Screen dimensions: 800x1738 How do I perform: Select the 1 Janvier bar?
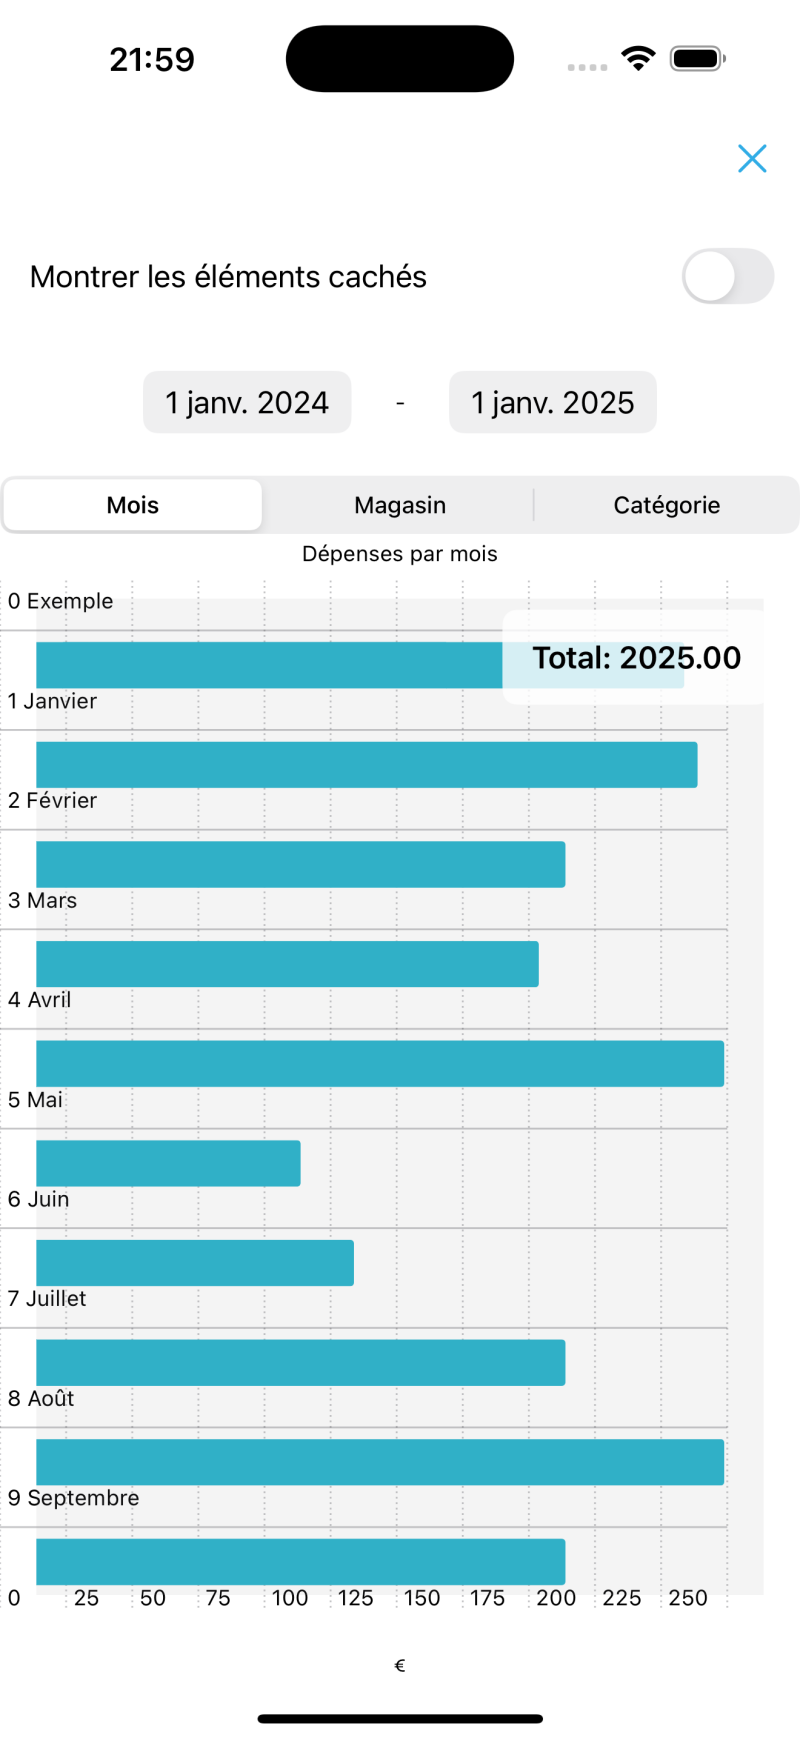click(366, 765)
